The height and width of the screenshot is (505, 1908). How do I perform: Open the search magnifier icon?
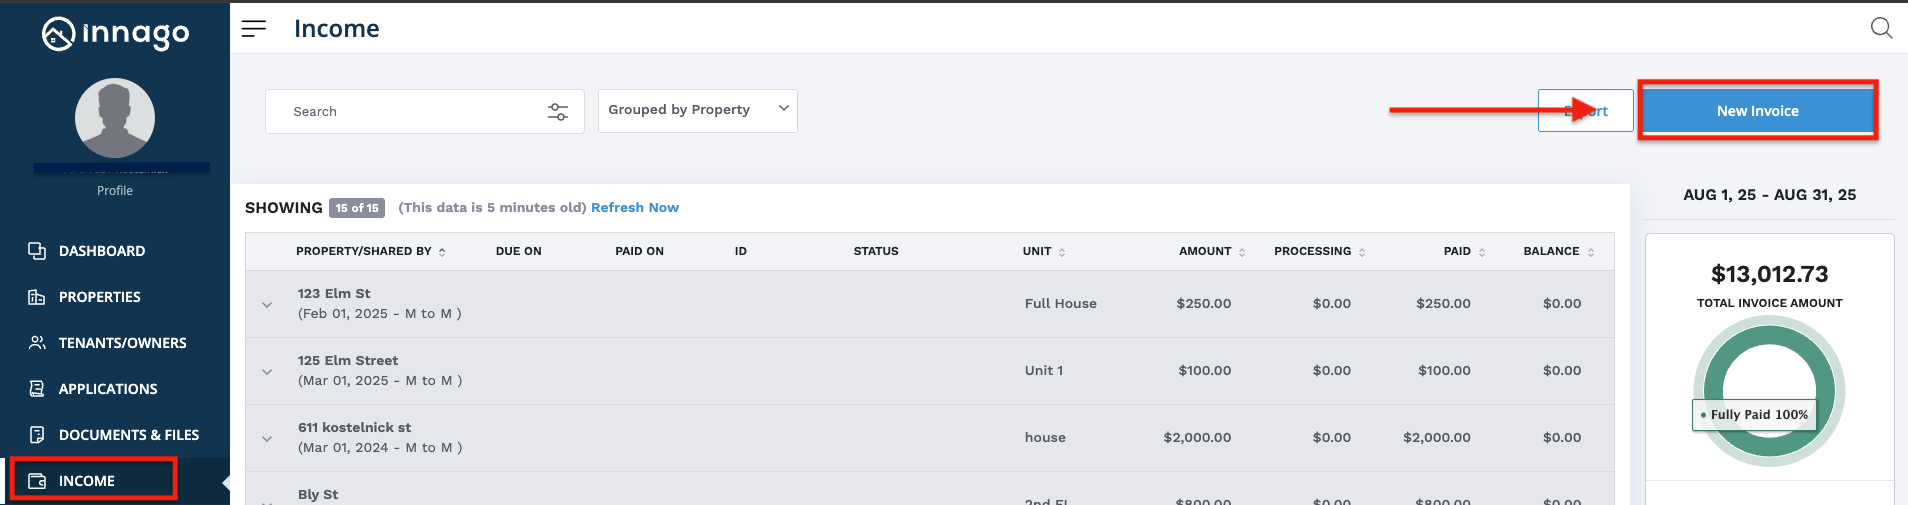coord(1881,28)
